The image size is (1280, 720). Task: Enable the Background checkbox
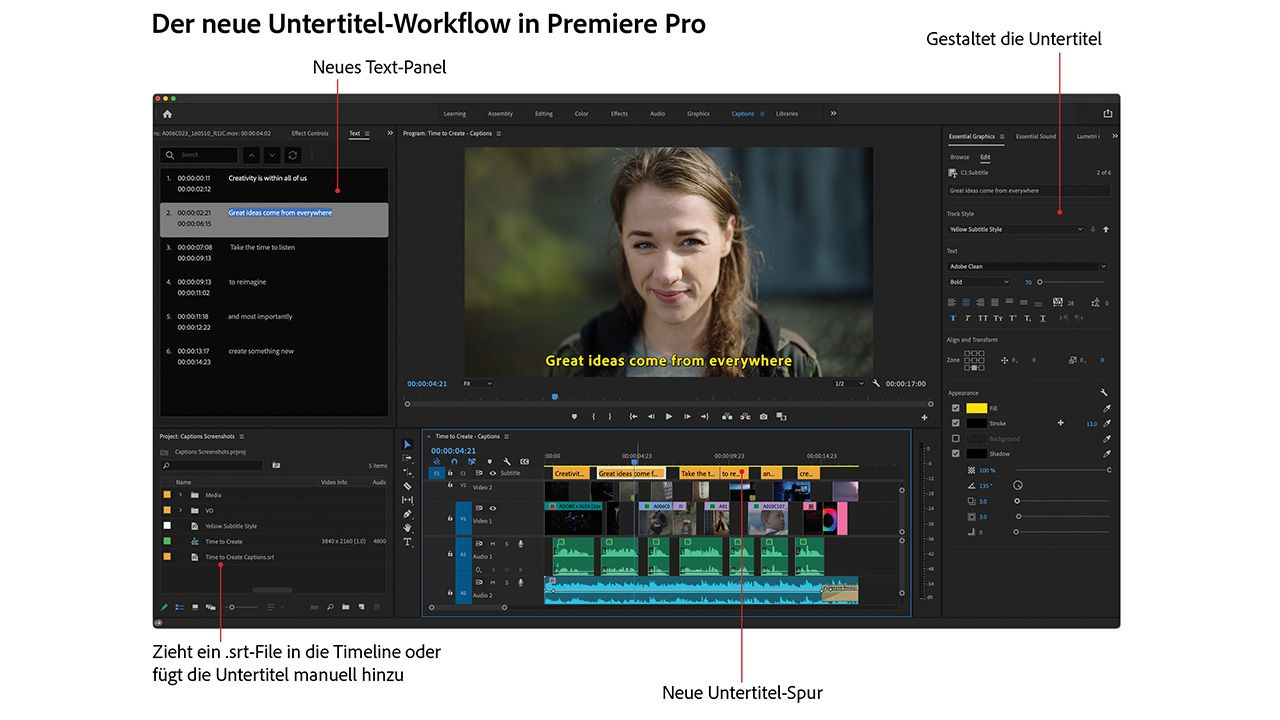click(955, 439)
